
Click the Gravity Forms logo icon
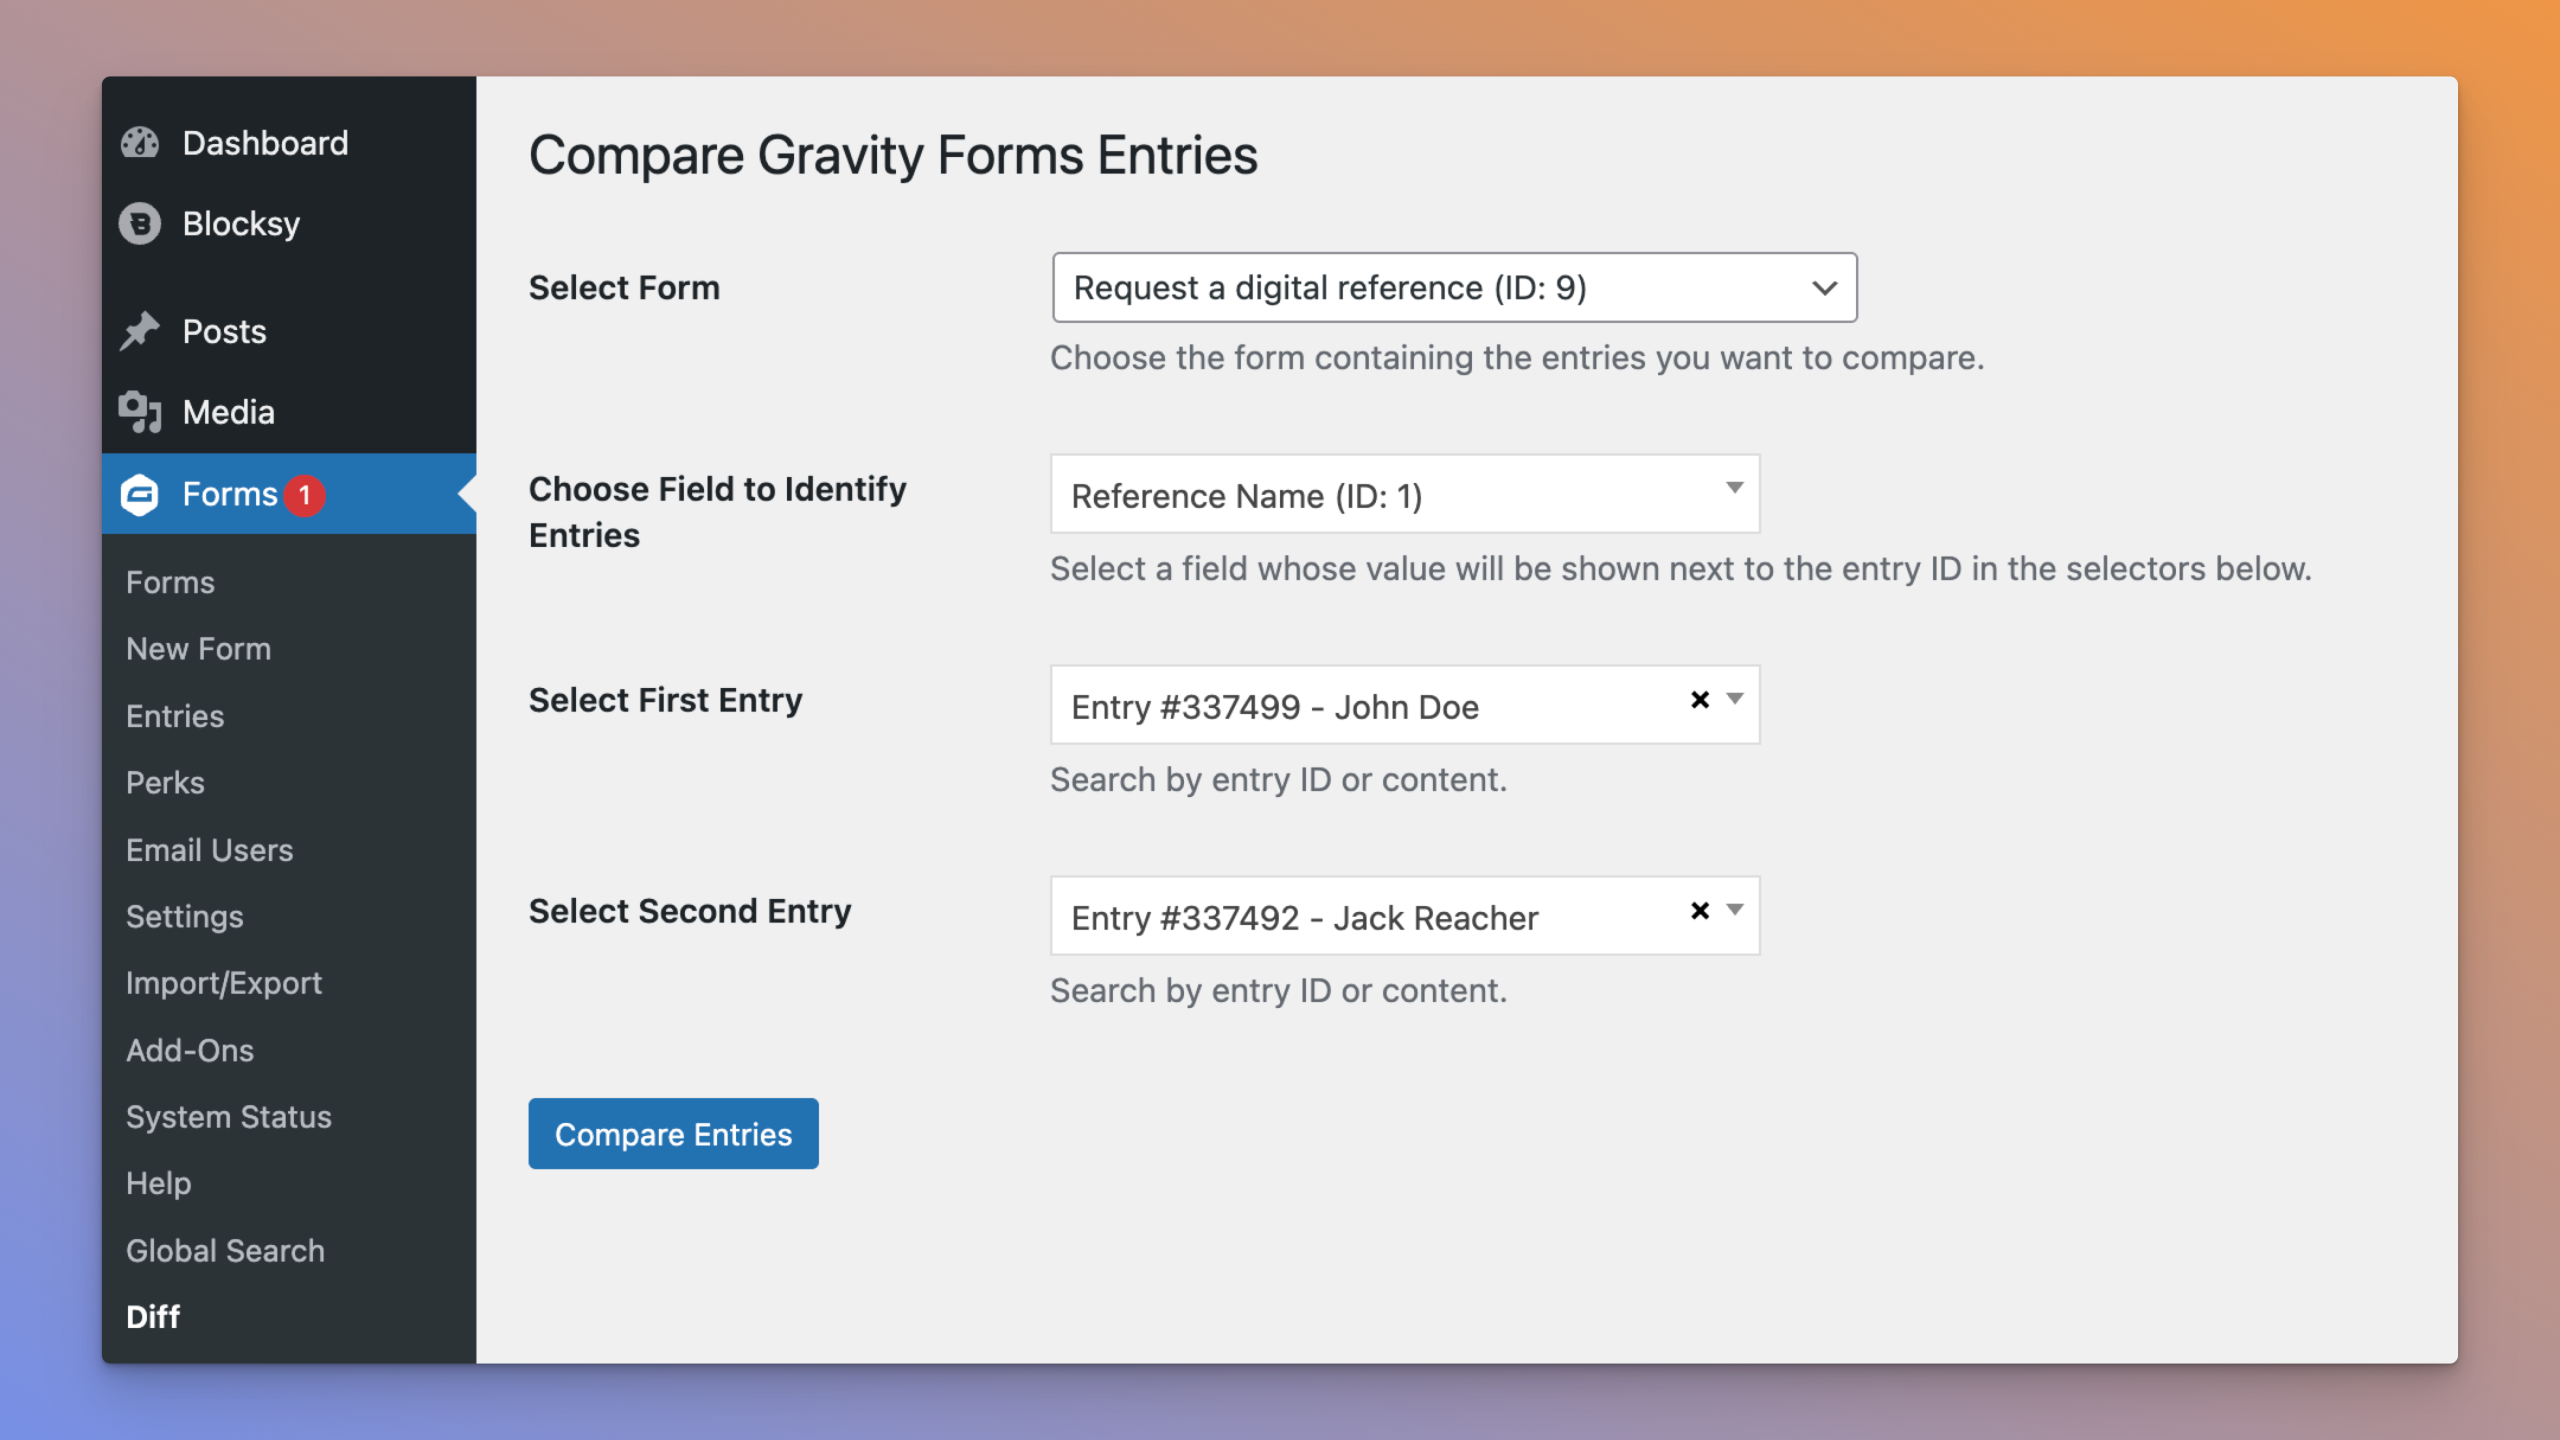[140, 494]
